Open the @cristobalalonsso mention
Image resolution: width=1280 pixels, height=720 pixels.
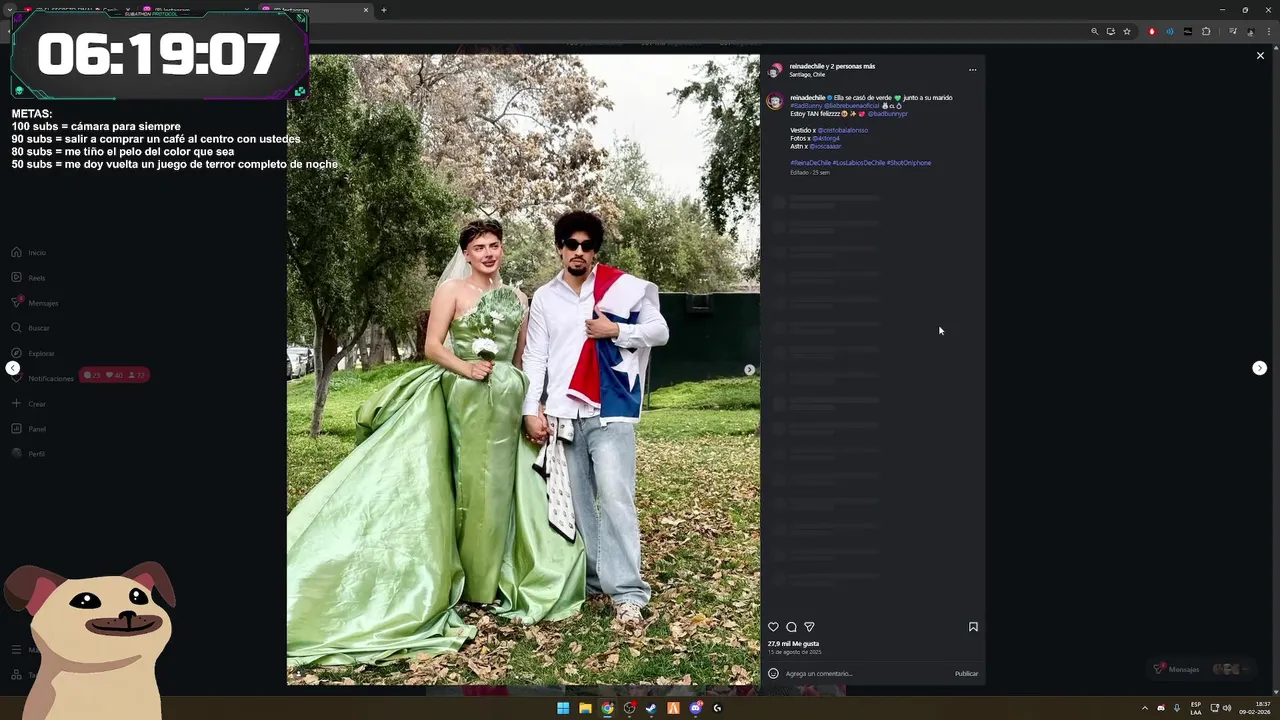(842, 130)
